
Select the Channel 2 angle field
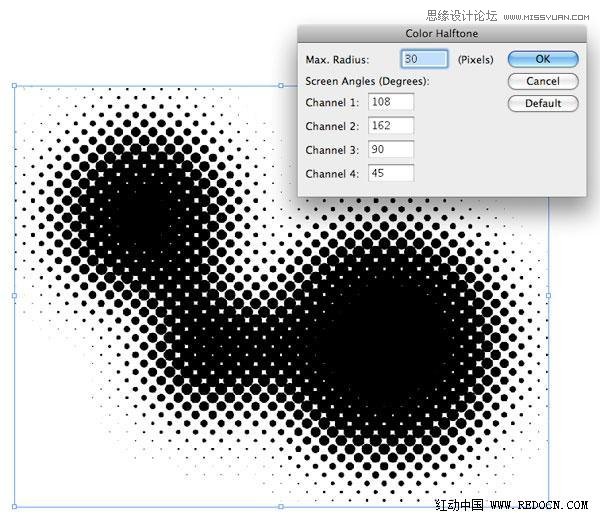click(x=391, y=126)
